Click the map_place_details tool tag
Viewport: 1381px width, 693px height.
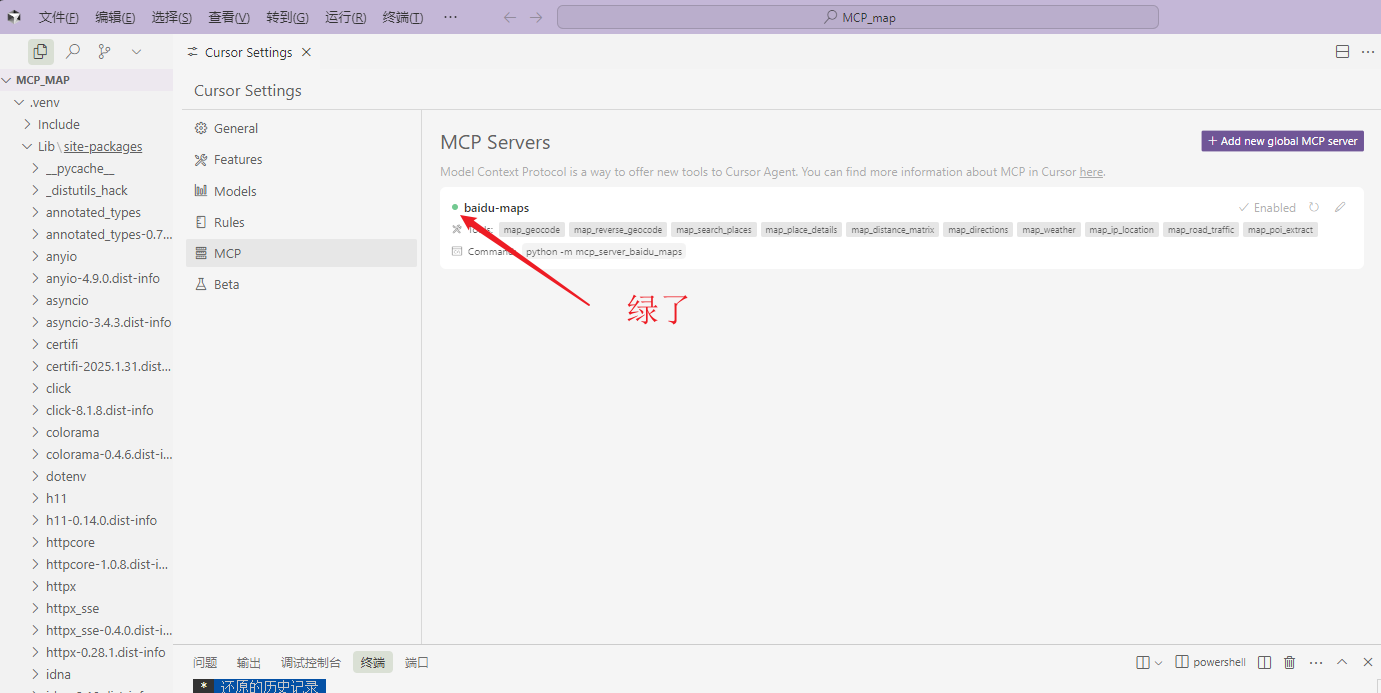tap(801, 230)
